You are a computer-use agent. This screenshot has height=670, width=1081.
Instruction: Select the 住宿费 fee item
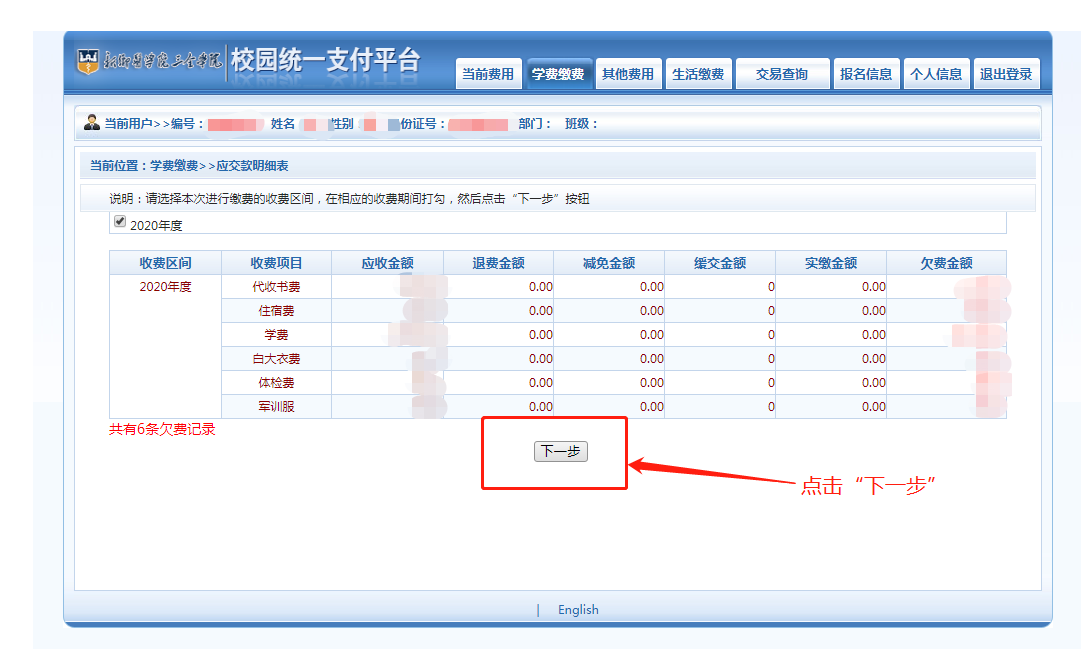pyautogui.click(x=276, y=311)
